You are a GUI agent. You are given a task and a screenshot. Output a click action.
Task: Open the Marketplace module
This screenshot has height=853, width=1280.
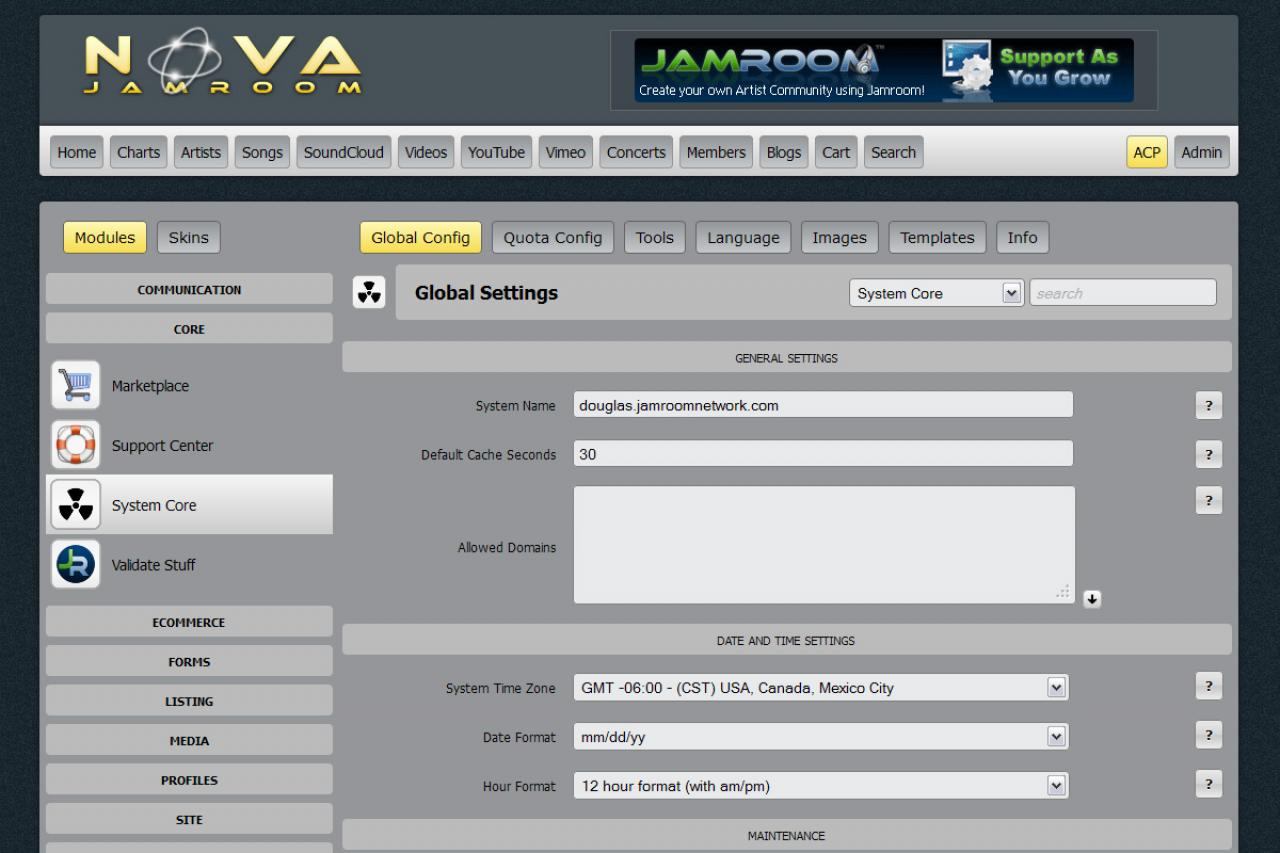click(x=150, y=386)
